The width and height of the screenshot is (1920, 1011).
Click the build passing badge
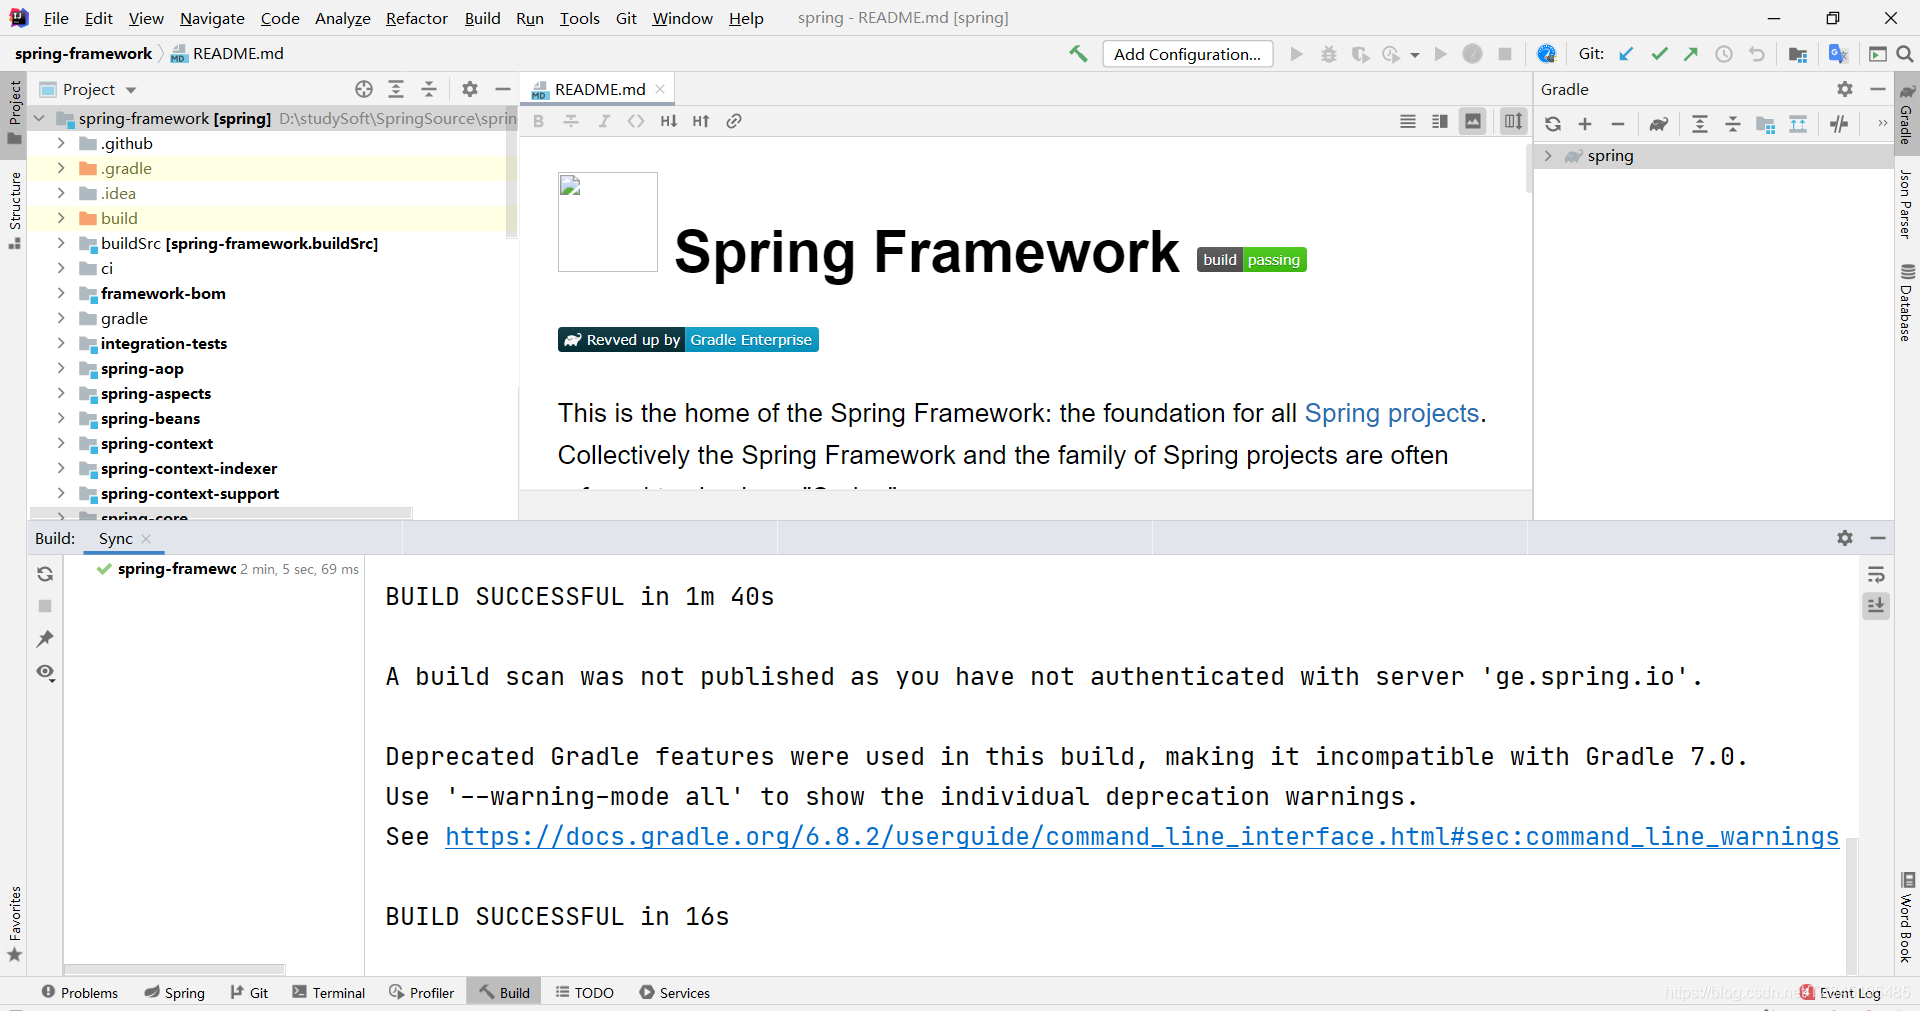pos(1252,260)
